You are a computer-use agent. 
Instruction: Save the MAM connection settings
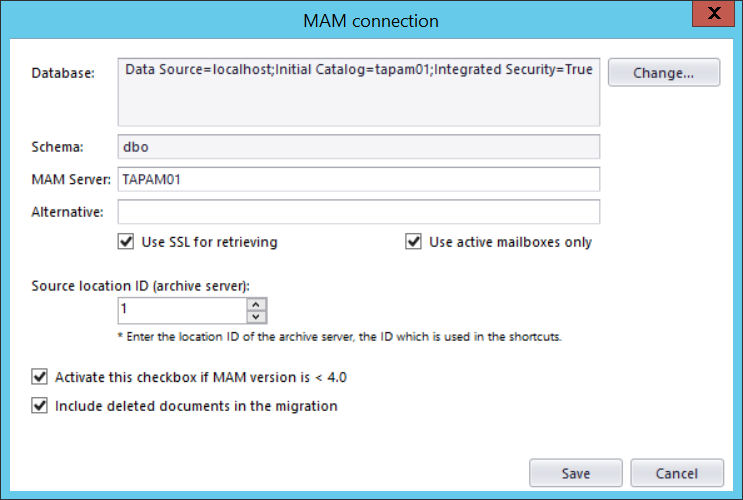tap(576, 473)
